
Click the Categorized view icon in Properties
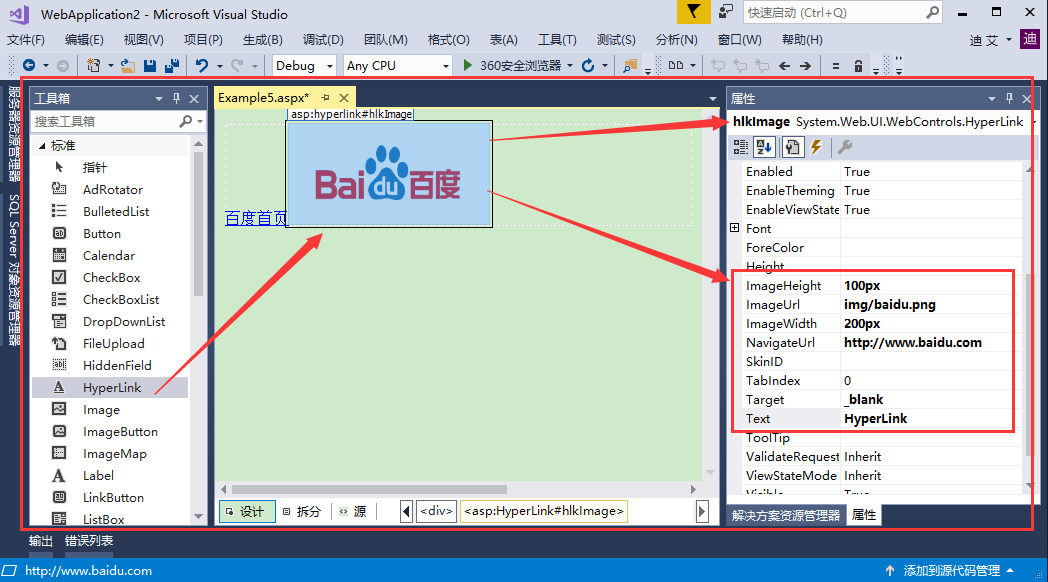tap(741, 147)
